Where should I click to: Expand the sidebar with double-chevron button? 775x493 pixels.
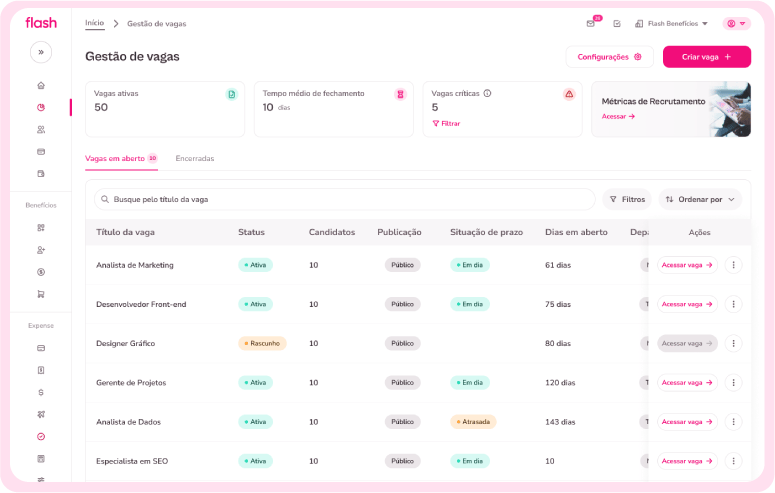[41, 52]
